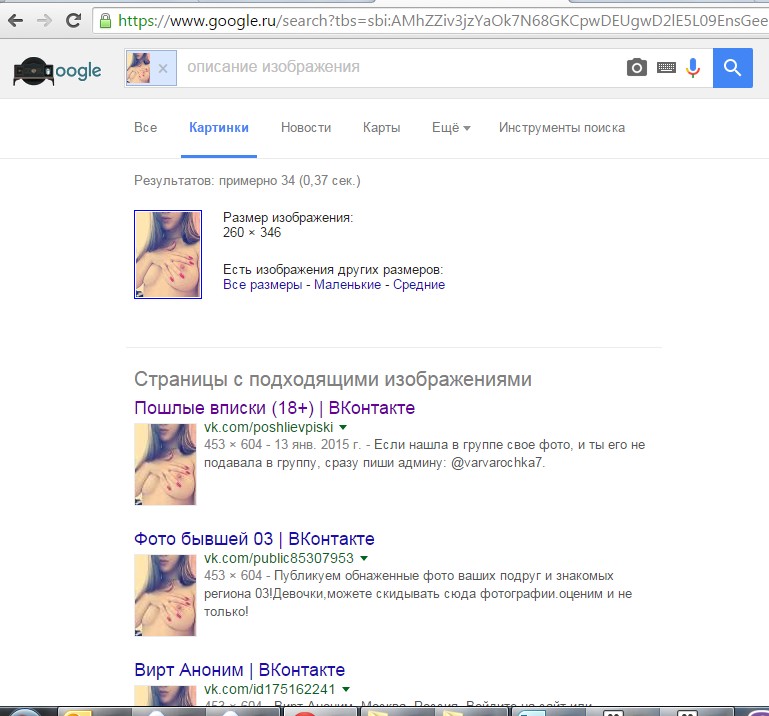Image resolution: width=769 pixels, height=716 pixels.
Task: Click the 'Результатов: примерно 34' stats text
Action: click(x=247, y=180)
